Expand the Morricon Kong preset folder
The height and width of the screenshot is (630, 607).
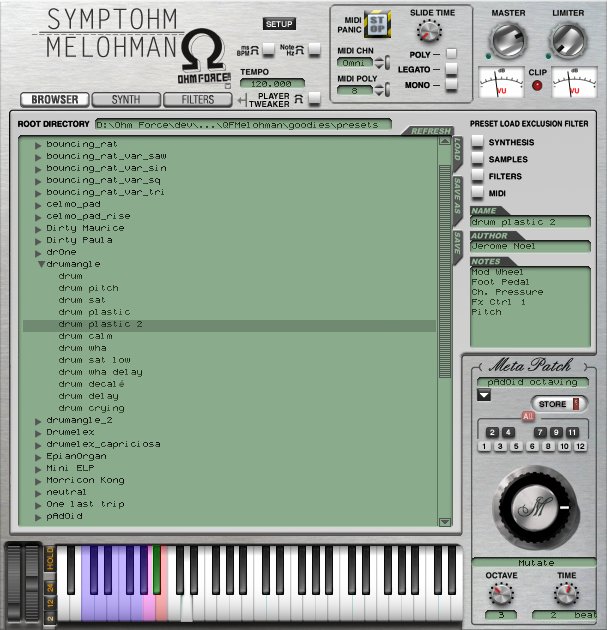[38, 481]
